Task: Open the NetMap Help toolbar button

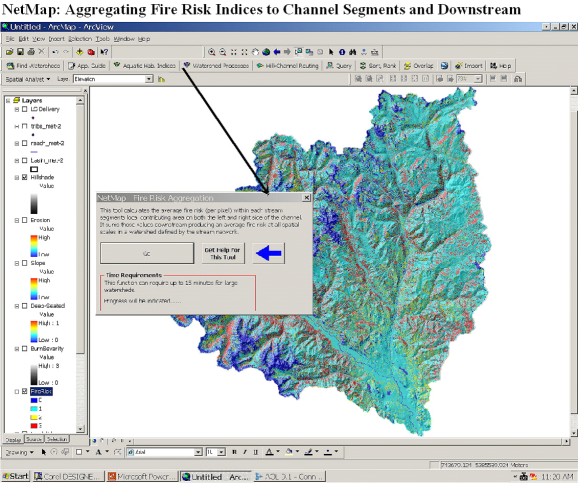Action: 500,66
